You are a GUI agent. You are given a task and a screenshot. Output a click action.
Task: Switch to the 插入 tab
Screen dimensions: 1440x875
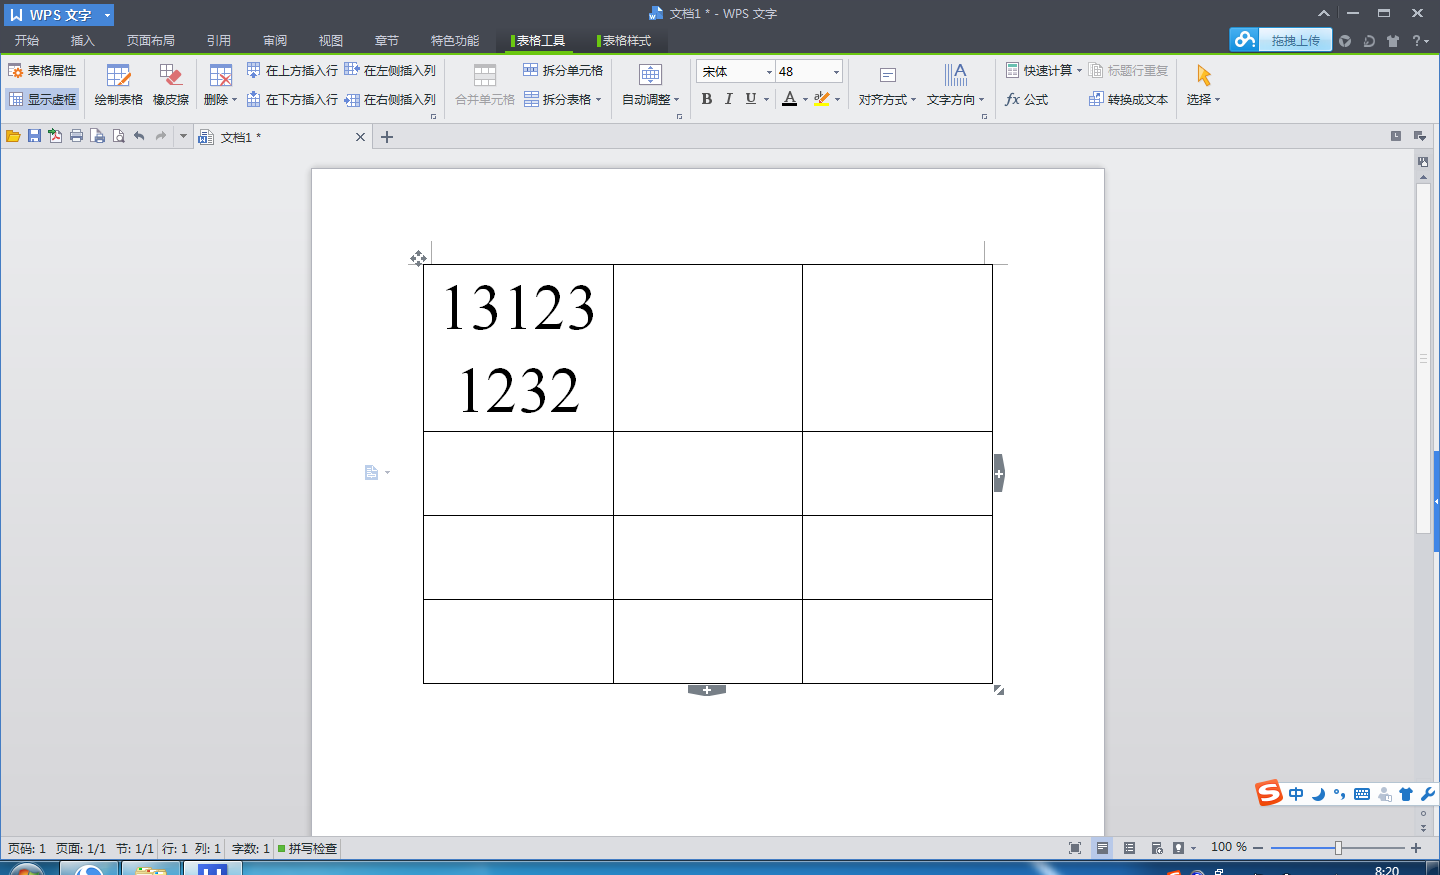pyautogui.click(x=83, y=41)
